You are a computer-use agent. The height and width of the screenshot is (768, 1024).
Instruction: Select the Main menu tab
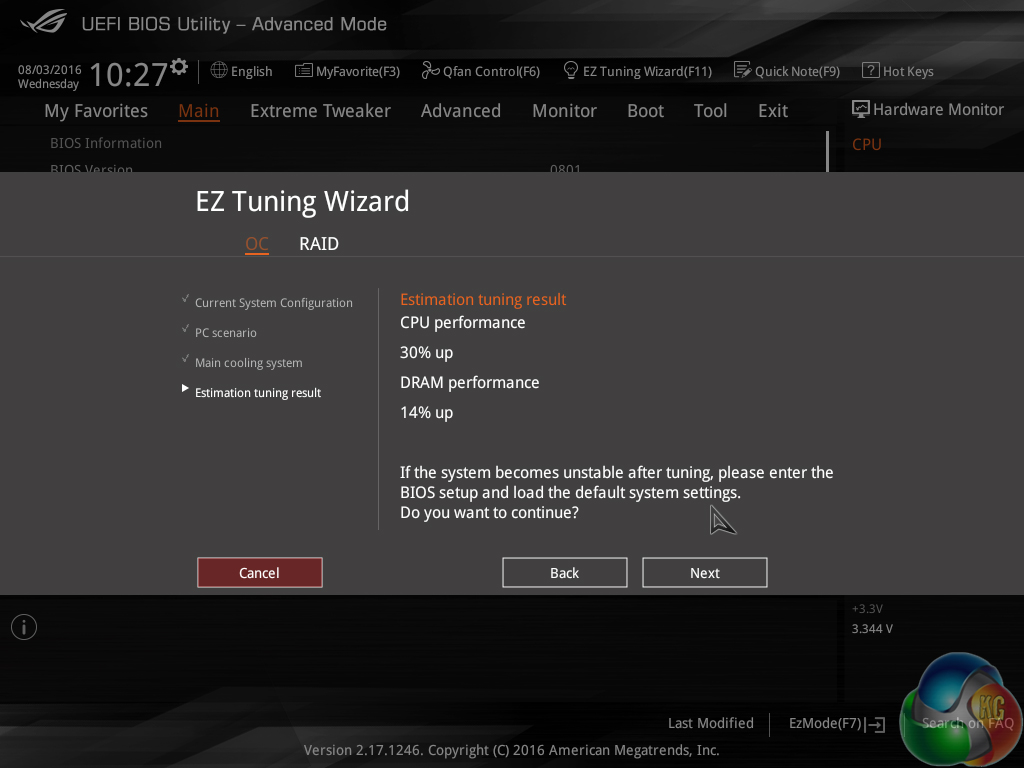click(x=199, y=111)
